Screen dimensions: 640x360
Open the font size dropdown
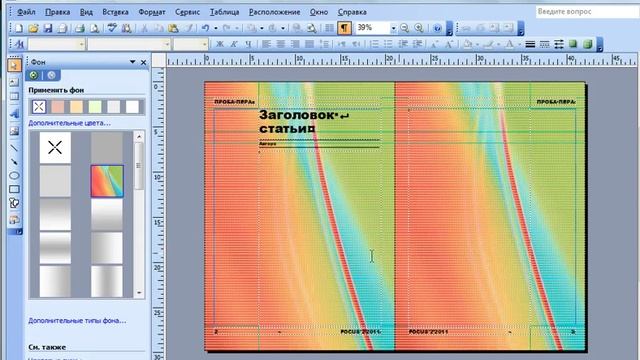(x=204, y=44)
